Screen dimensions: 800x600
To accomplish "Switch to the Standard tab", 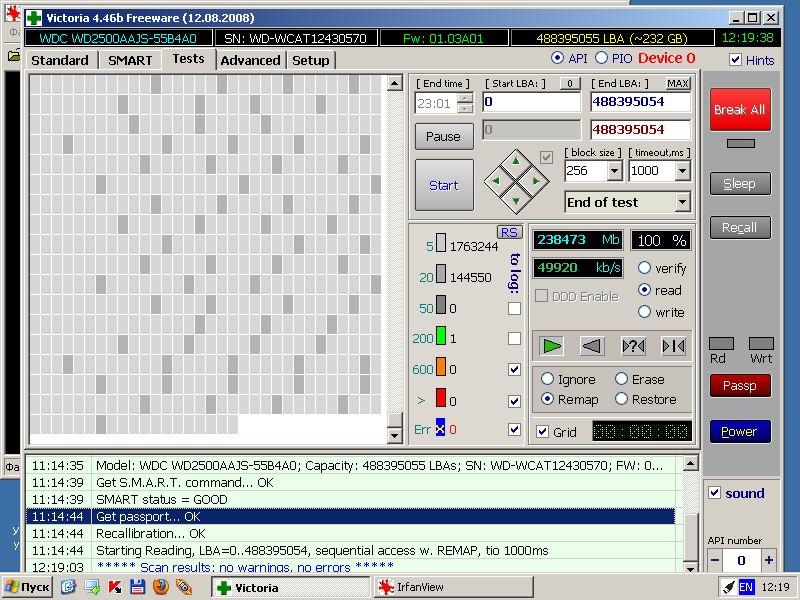I will (60, 61).
